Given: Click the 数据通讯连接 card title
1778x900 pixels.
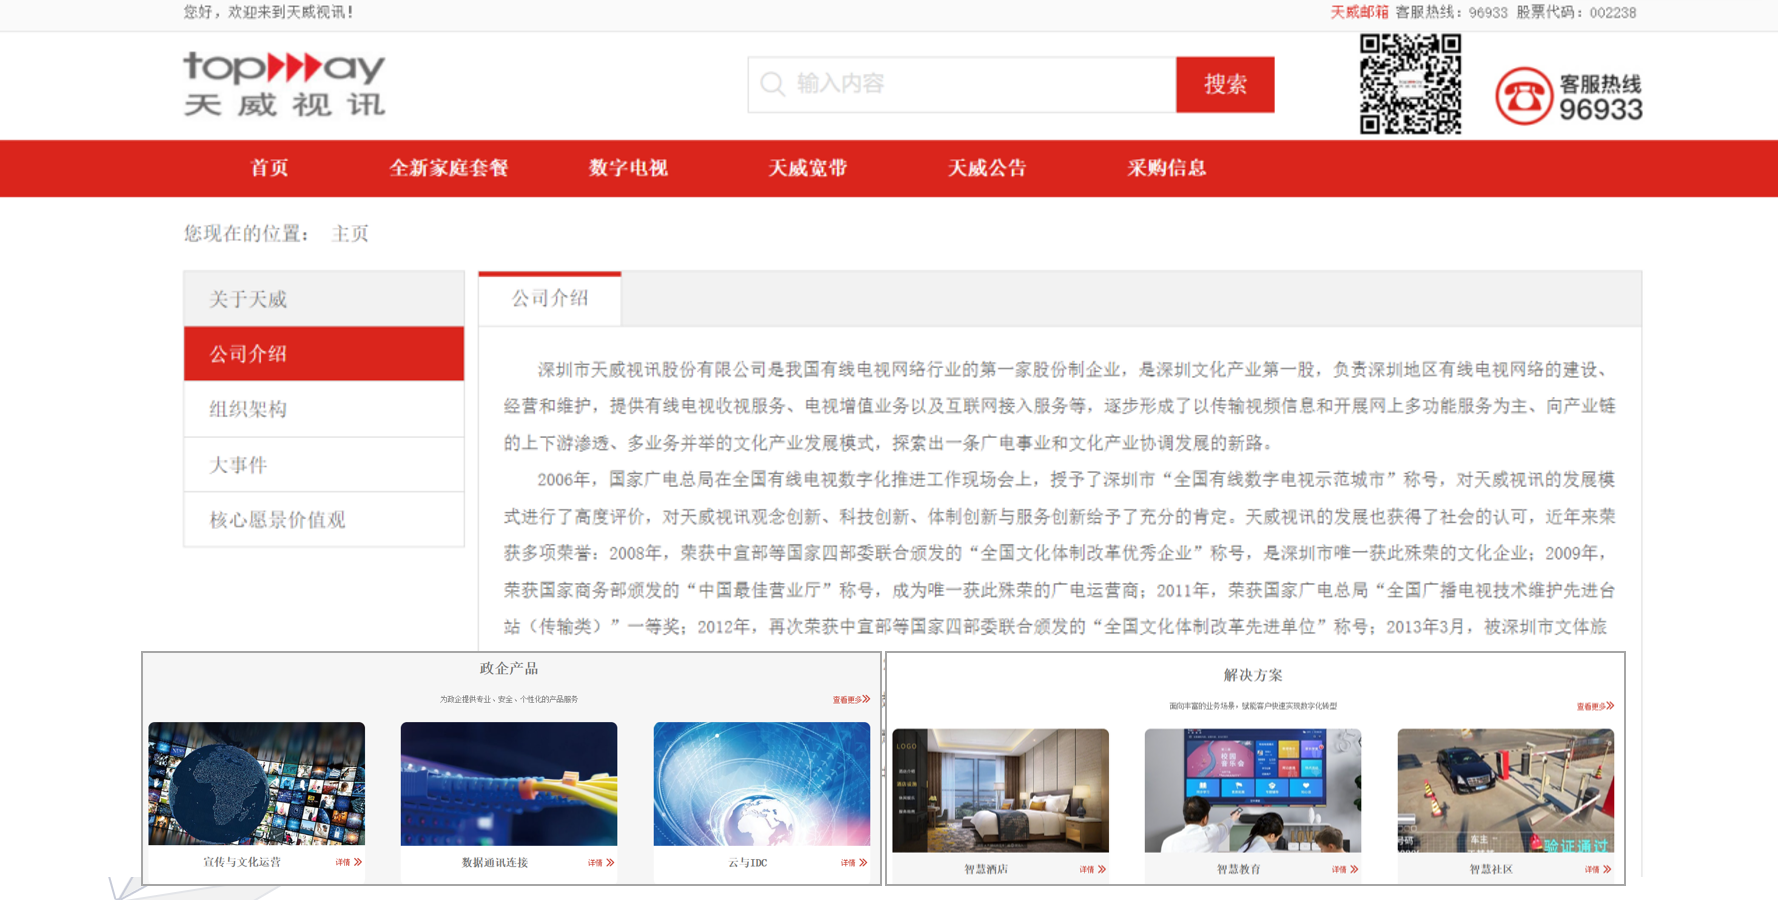Looking at the screenshot, I should point(495,862).
